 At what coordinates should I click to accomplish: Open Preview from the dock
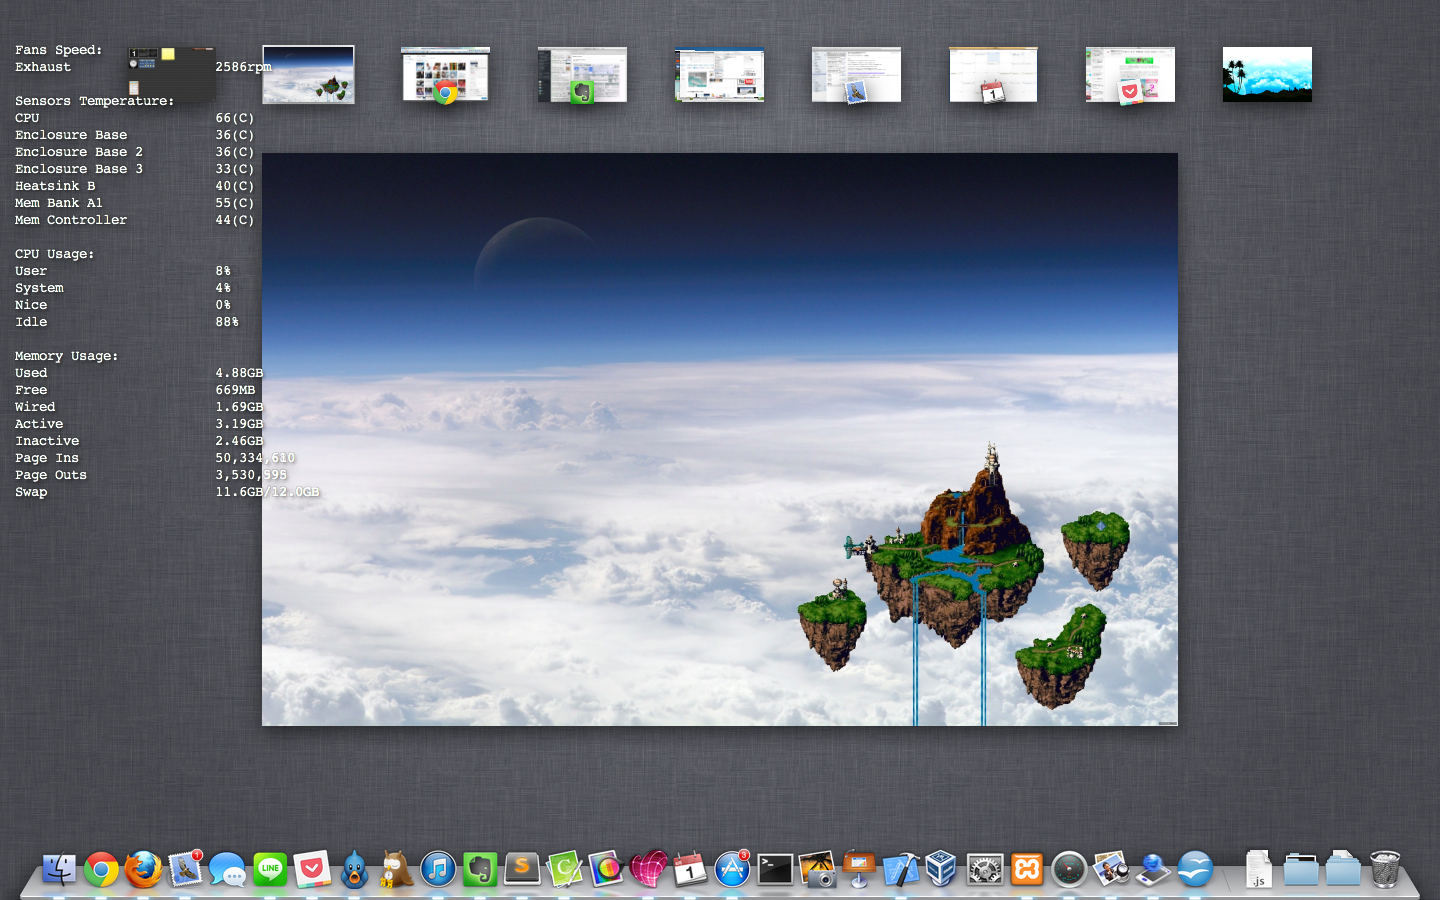[x=1111, y=869]
